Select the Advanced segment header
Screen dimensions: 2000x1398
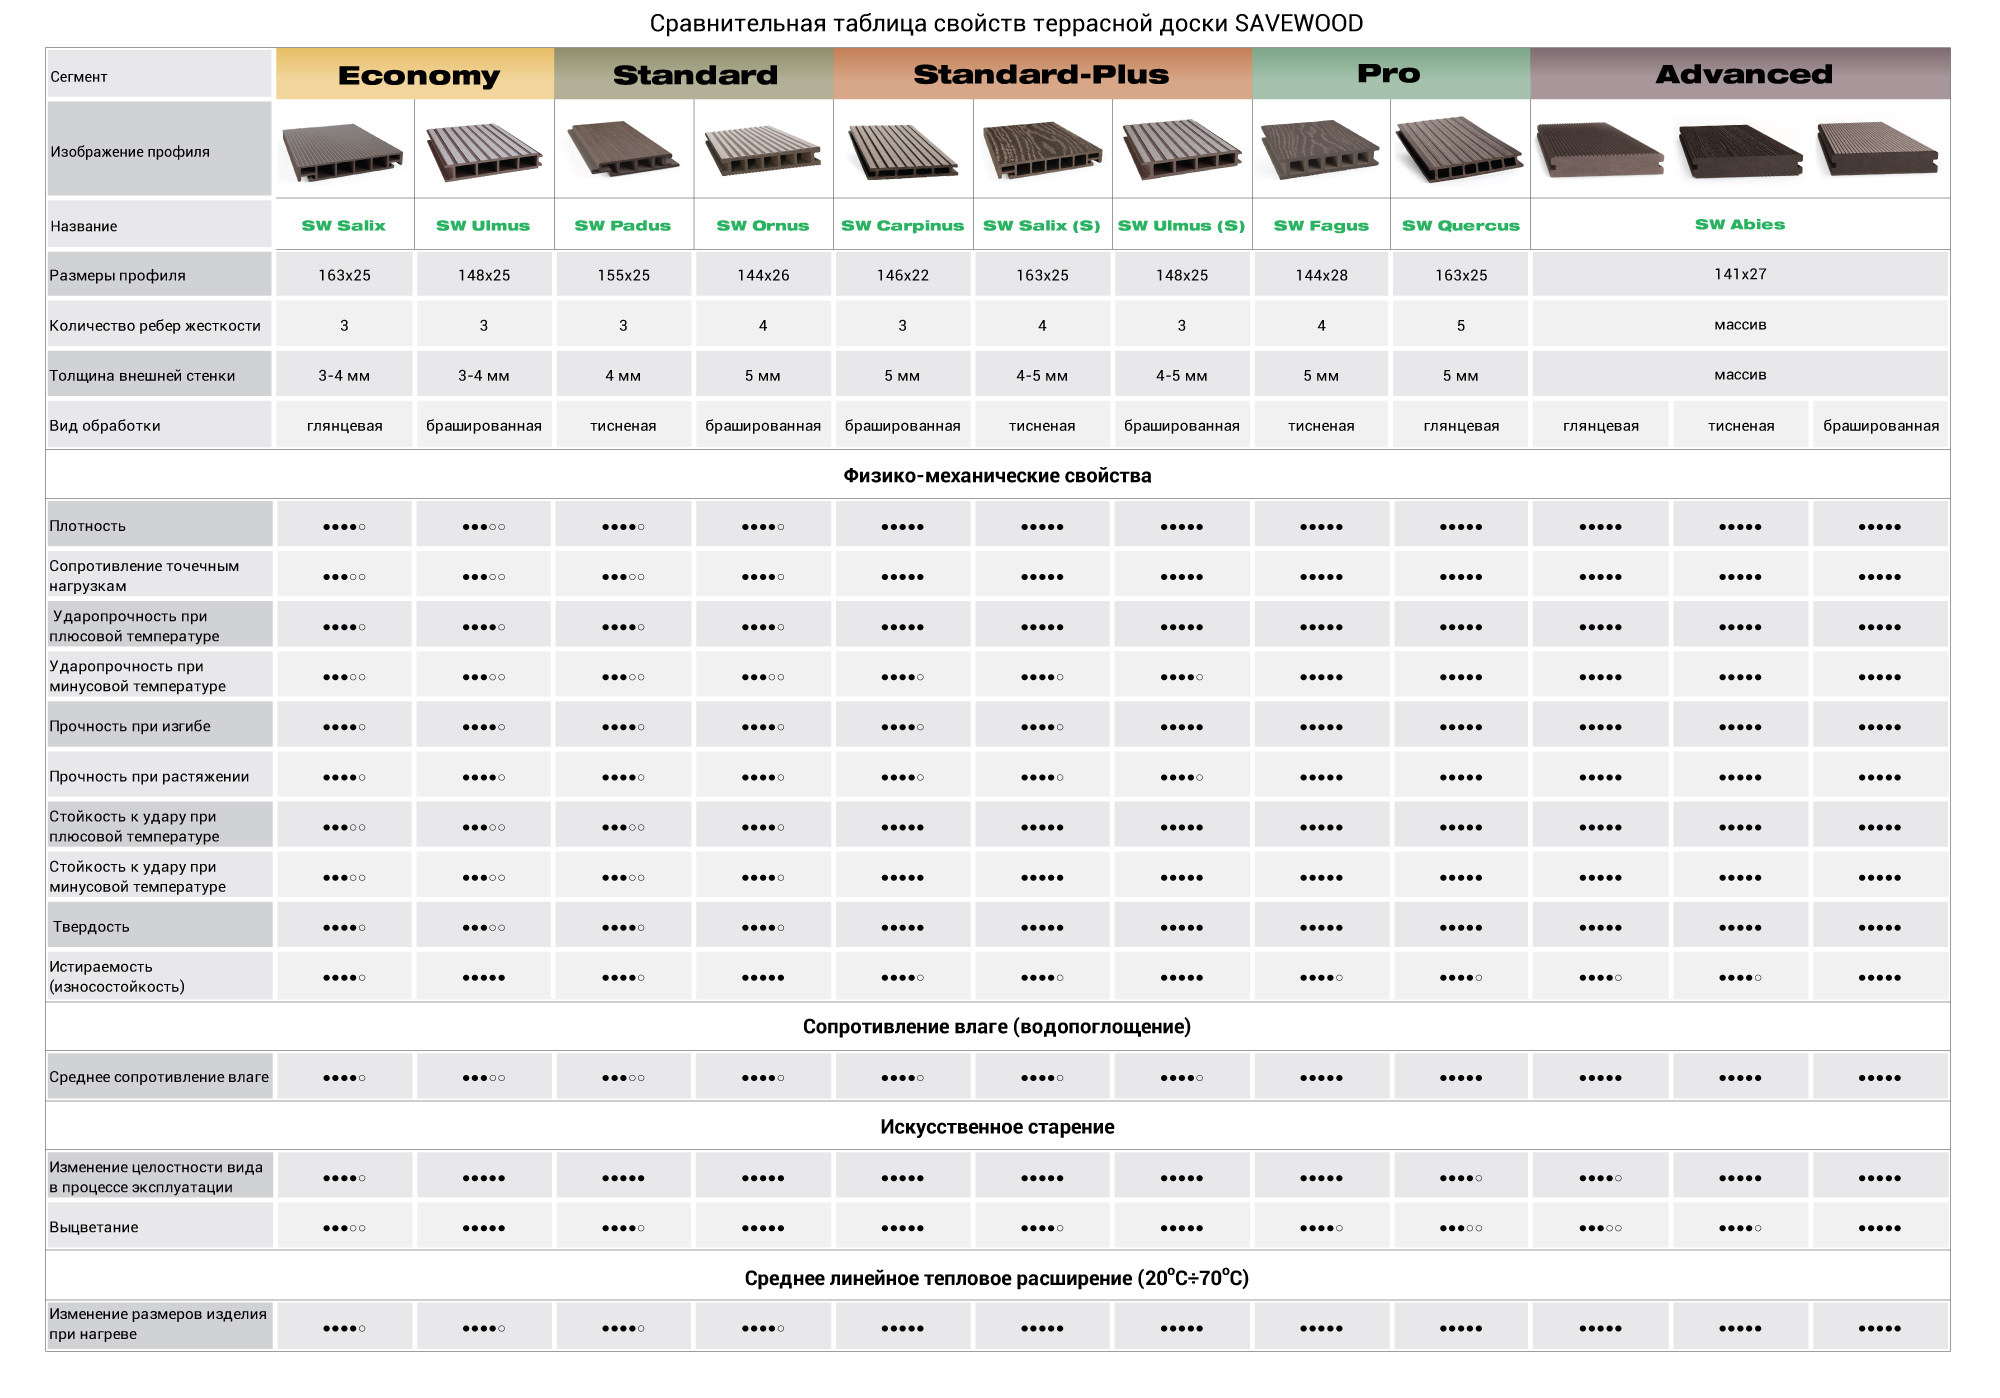[1740, 74]
